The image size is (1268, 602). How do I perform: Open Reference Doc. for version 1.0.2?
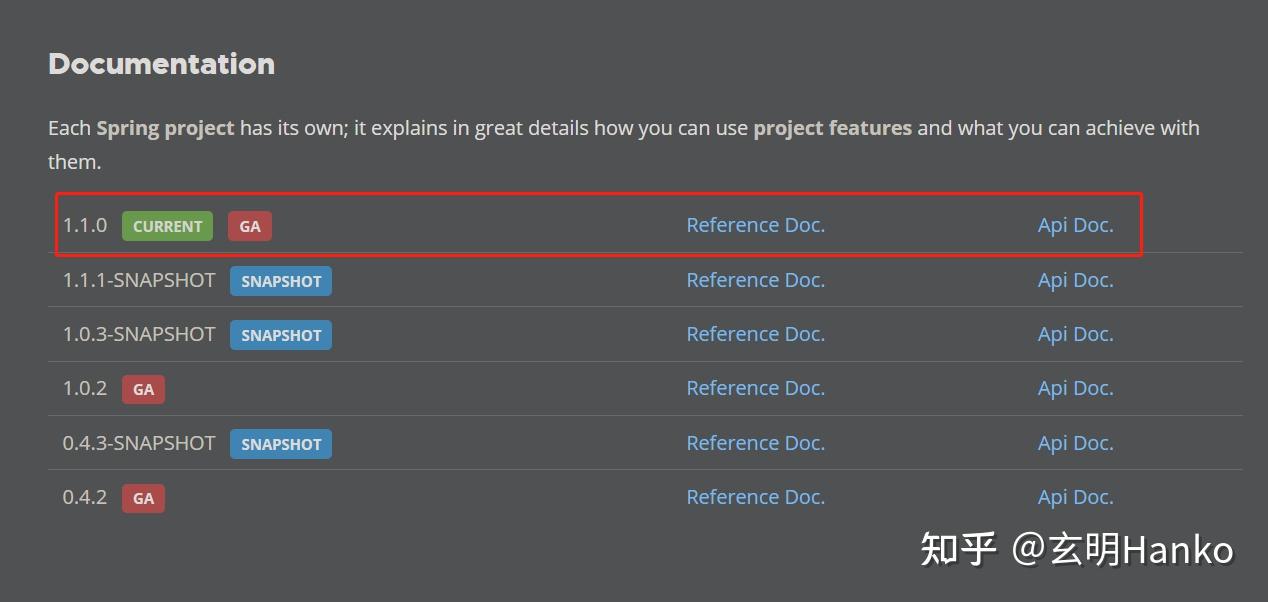755,389
